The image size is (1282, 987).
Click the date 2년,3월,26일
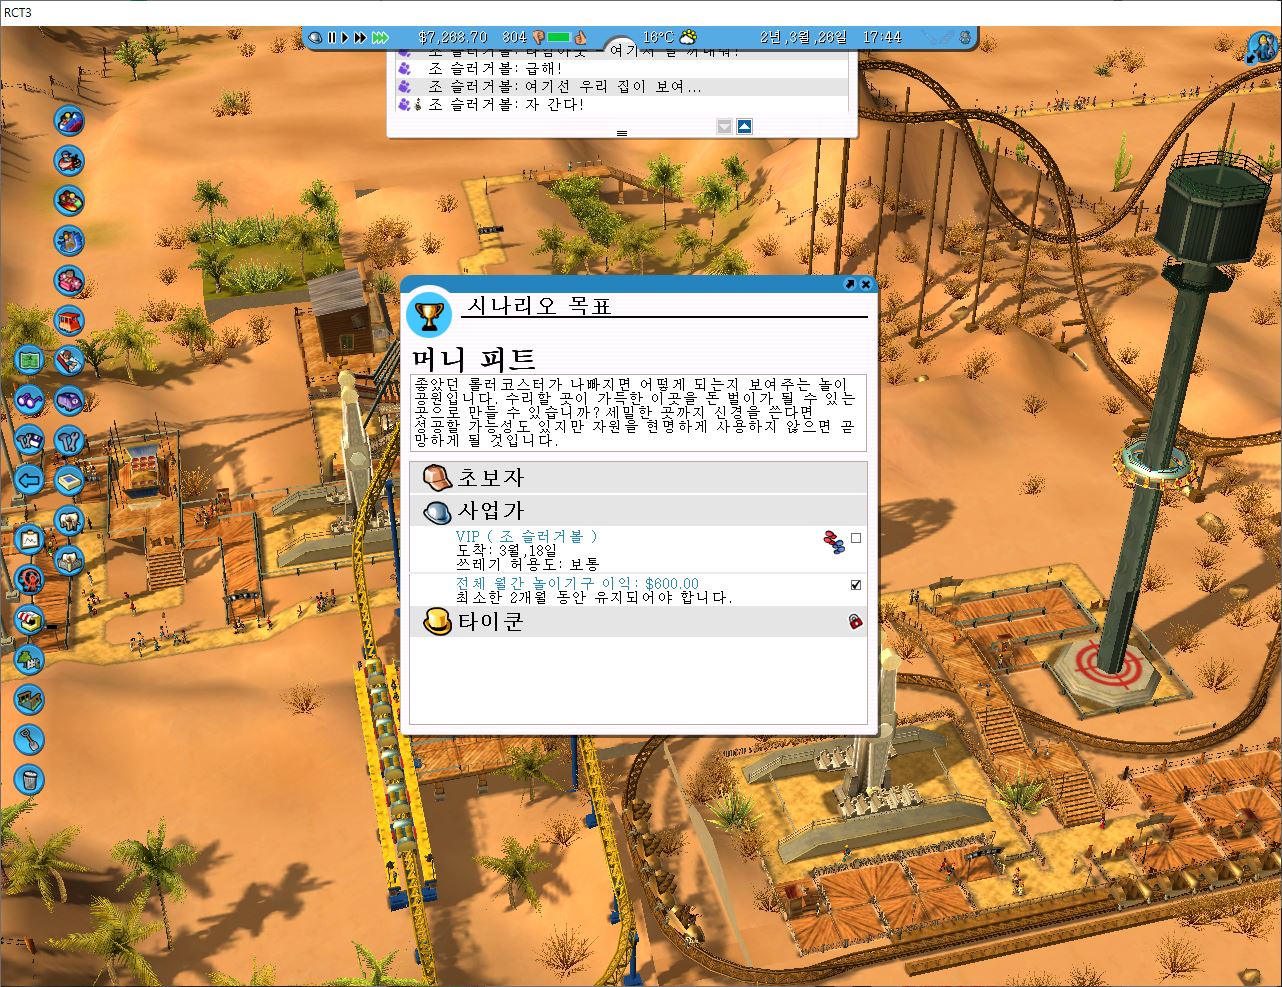coord(802,38)
